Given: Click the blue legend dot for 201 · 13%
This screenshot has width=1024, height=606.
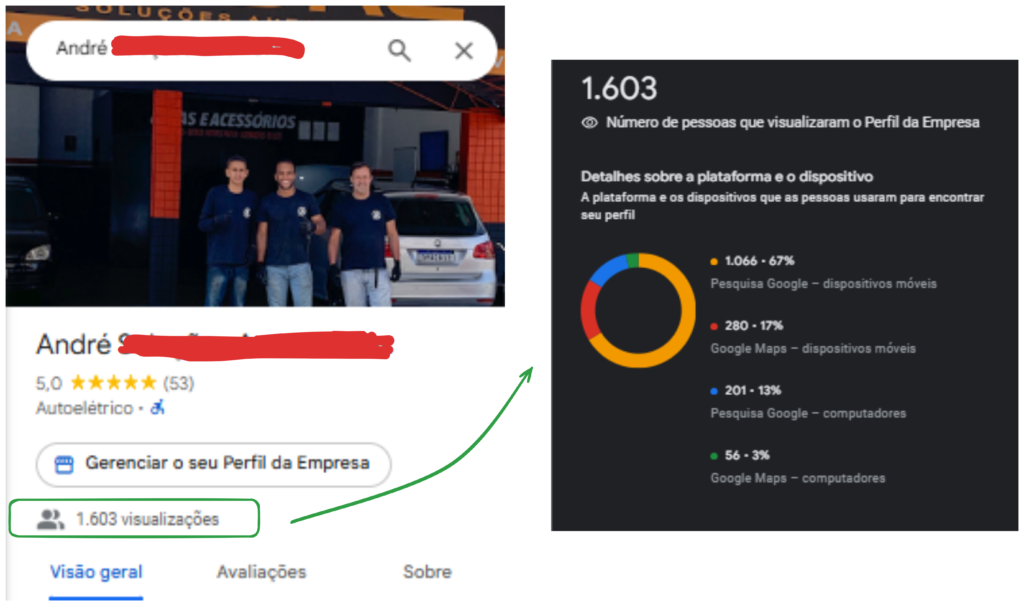Looking at the screenshot, I should click(x=714, y=391).
